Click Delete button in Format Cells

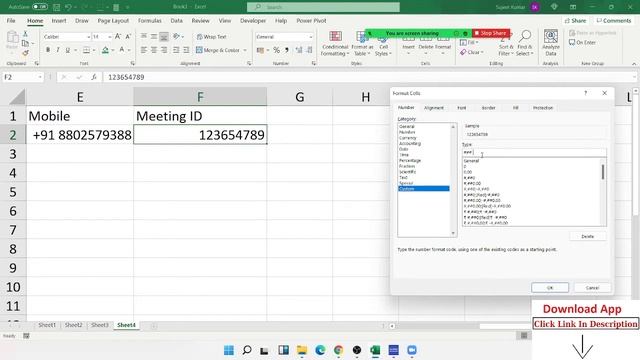587,236
